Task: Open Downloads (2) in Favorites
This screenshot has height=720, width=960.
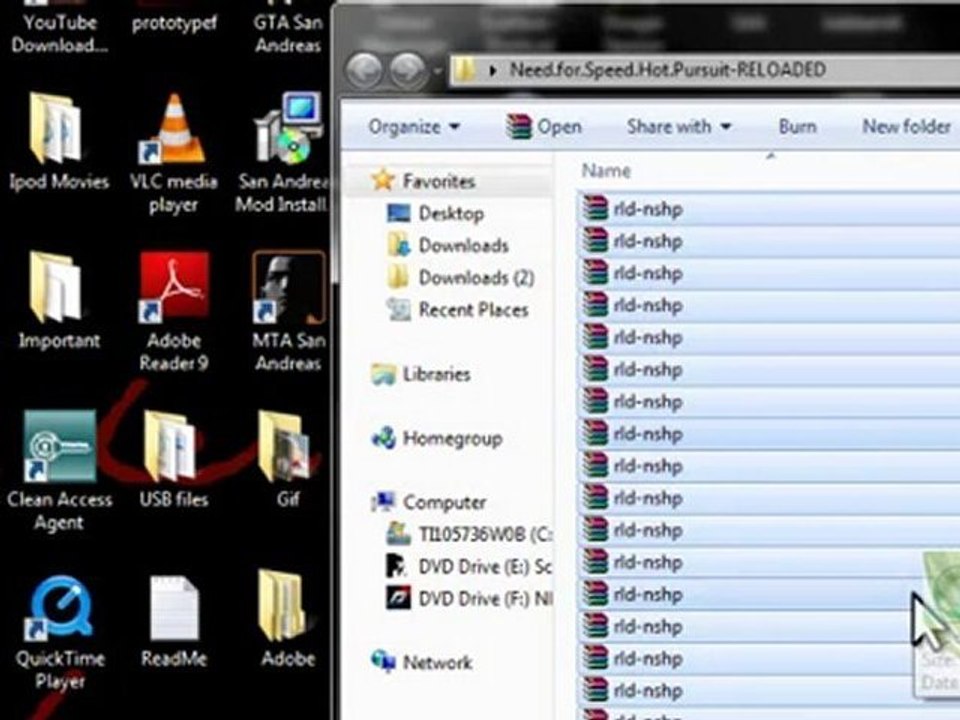Action: point(460,278)
